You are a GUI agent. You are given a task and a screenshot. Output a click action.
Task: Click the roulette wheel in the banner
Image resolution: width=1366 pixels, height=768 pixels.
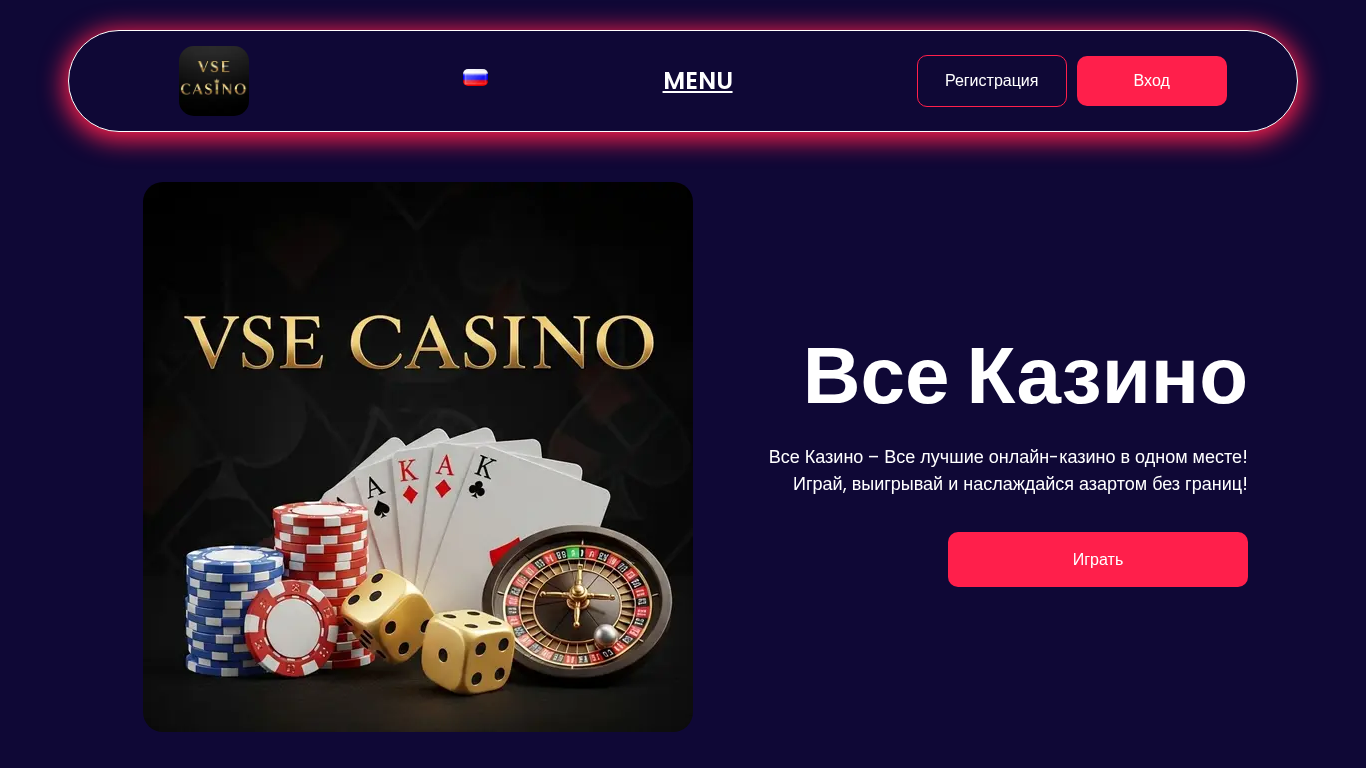click(x=578, y=602)
